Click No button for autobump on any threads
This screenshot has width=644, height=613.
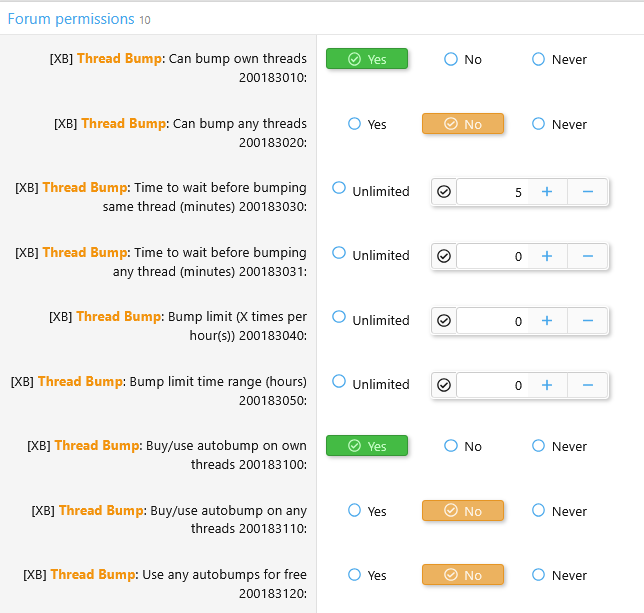point(463,511)
